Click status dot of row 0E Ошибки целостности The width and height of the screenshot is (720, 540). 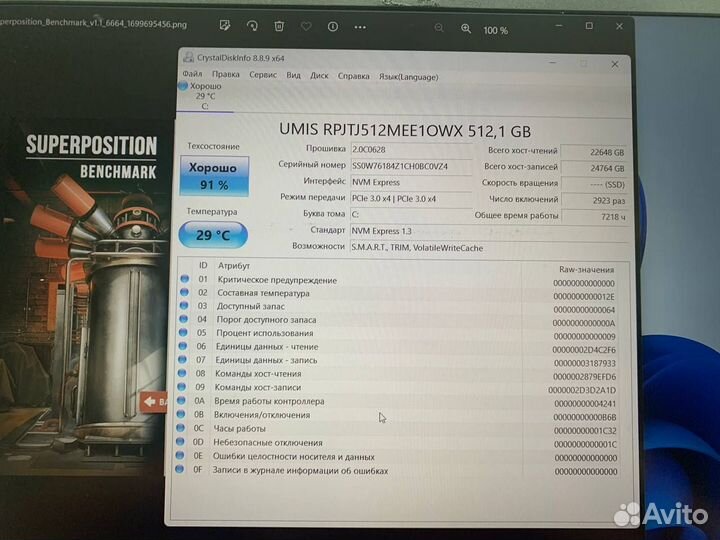coord(180,455)
